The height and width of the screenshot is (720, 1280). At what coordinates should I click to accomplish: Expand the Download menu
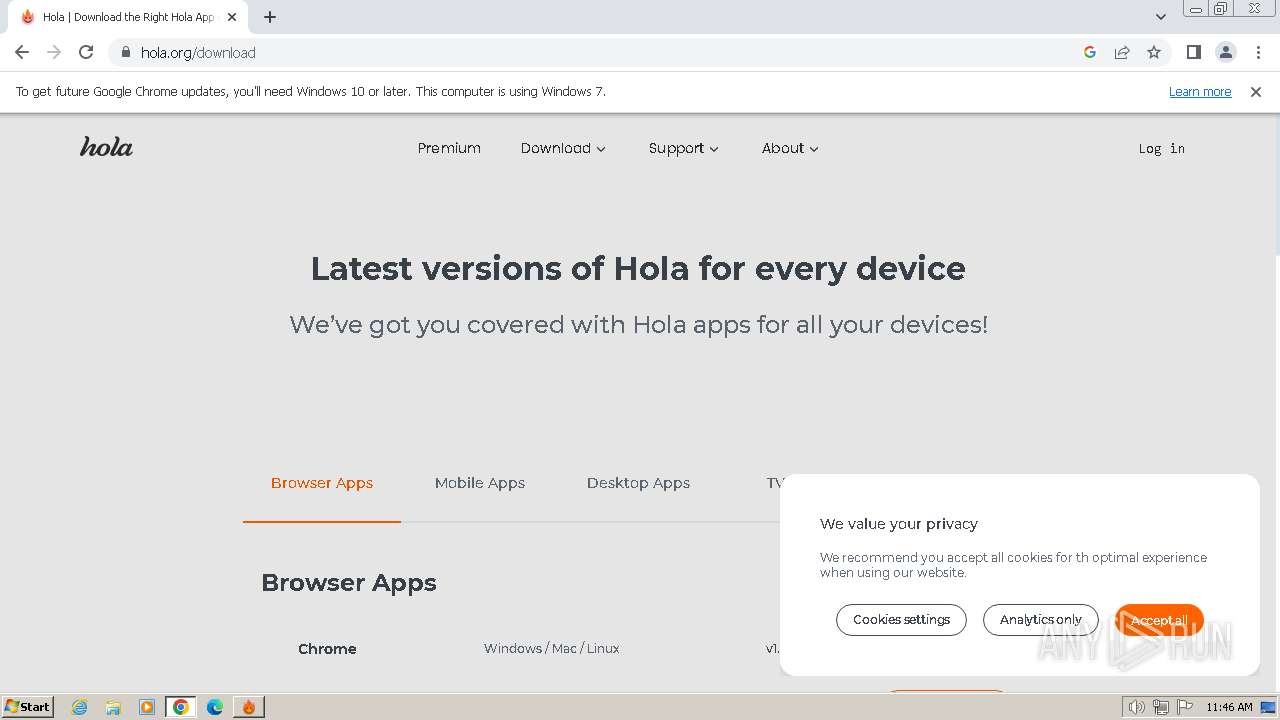563,148
